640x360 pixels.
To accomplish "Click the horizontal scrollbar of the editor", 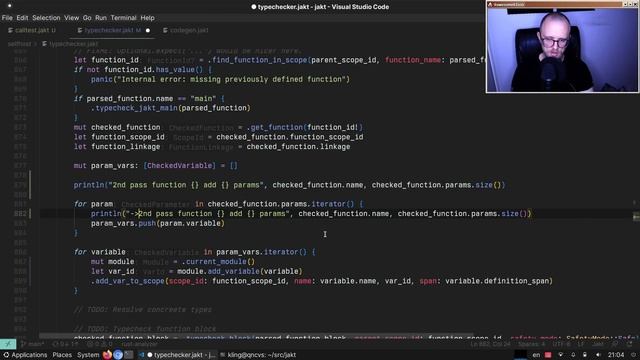I will click(256, 337).
